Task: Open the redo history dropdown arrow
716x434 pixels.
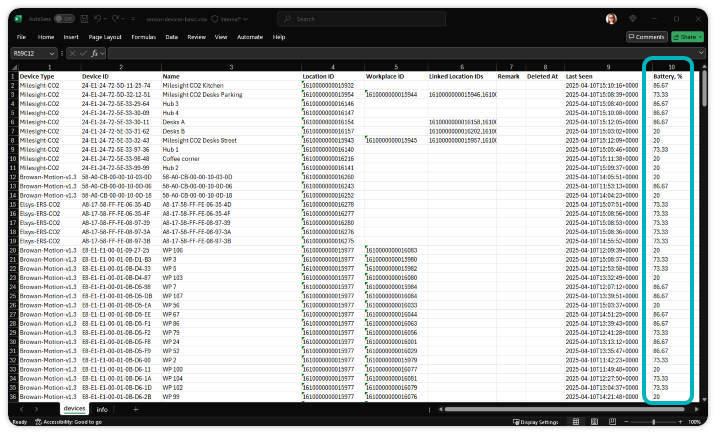Action: [x=123, y=19]
